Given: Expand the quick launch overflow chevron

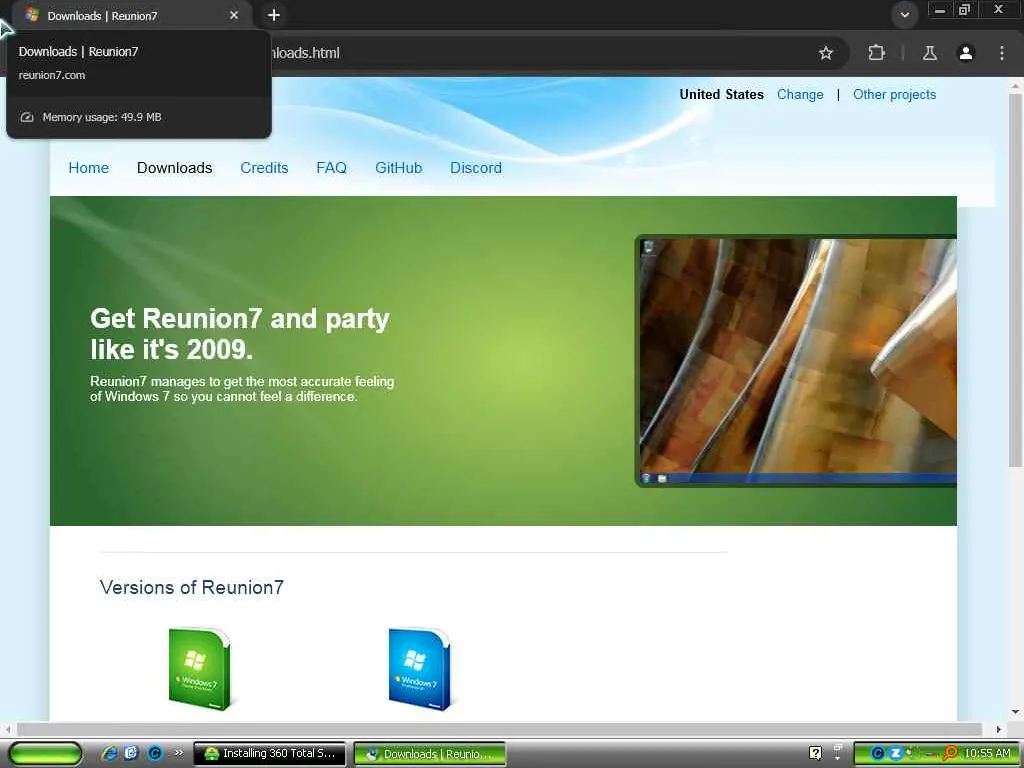Looking at the screenshot, I should pos(179,753).
